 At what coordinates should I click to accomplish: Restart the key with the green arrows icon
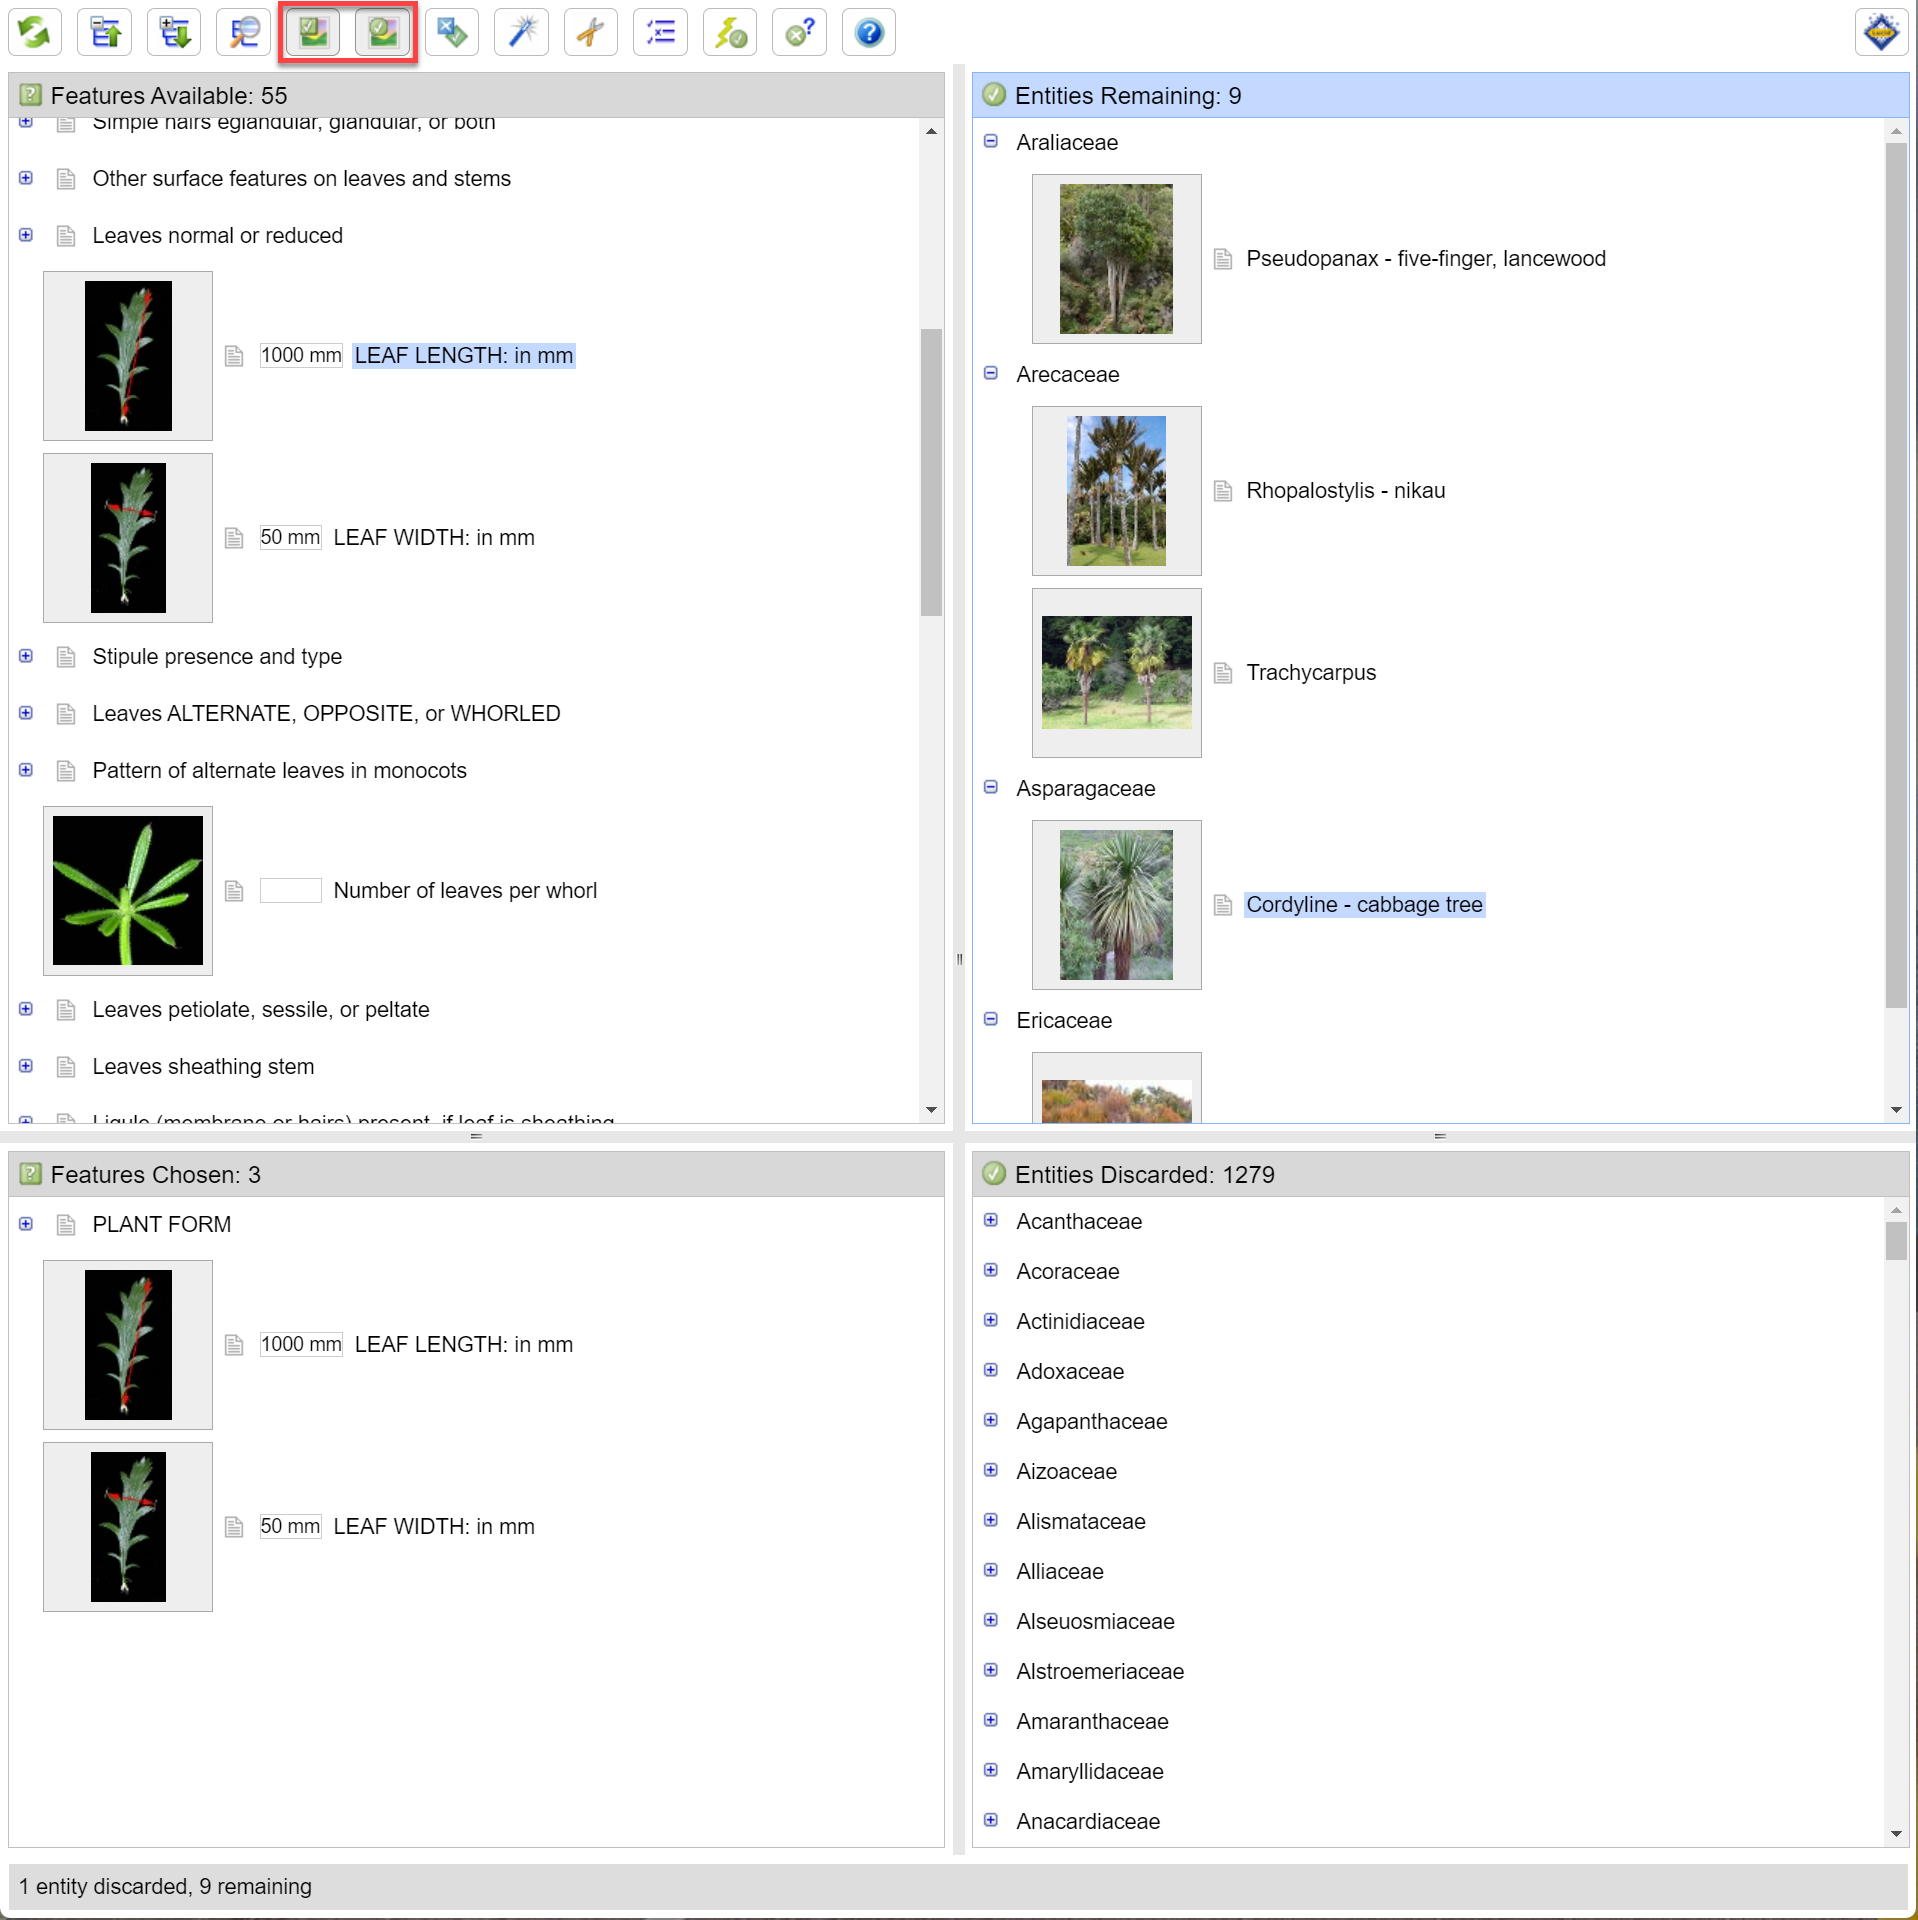[x=35, y=33]
